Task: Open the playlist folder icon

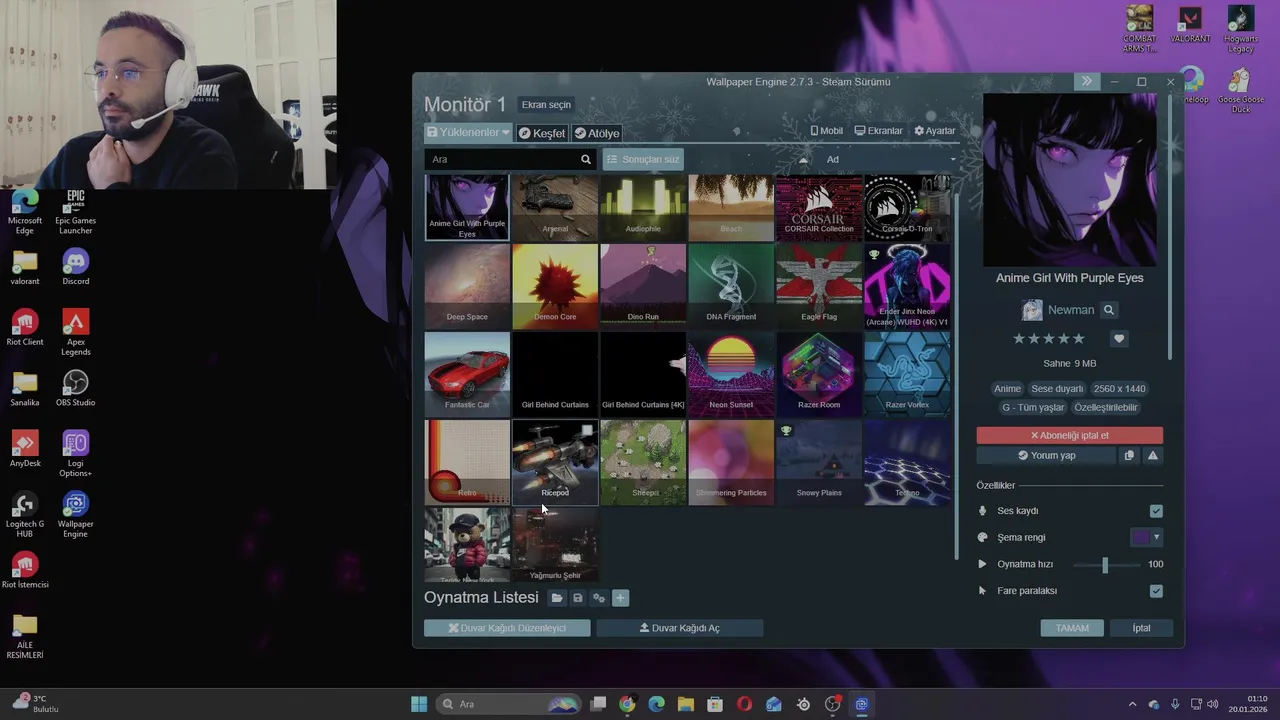Action: point(557,598)
